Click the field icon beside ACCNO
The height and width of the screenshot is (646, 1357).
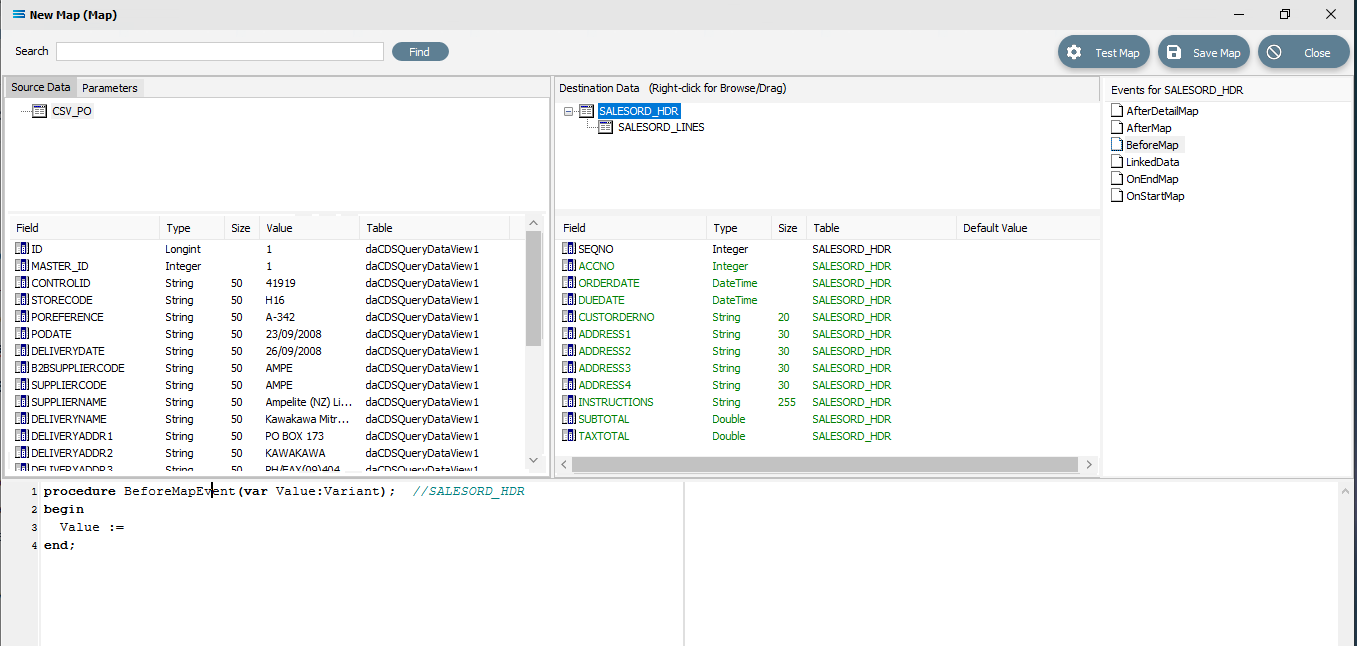[x=569, y=266]
